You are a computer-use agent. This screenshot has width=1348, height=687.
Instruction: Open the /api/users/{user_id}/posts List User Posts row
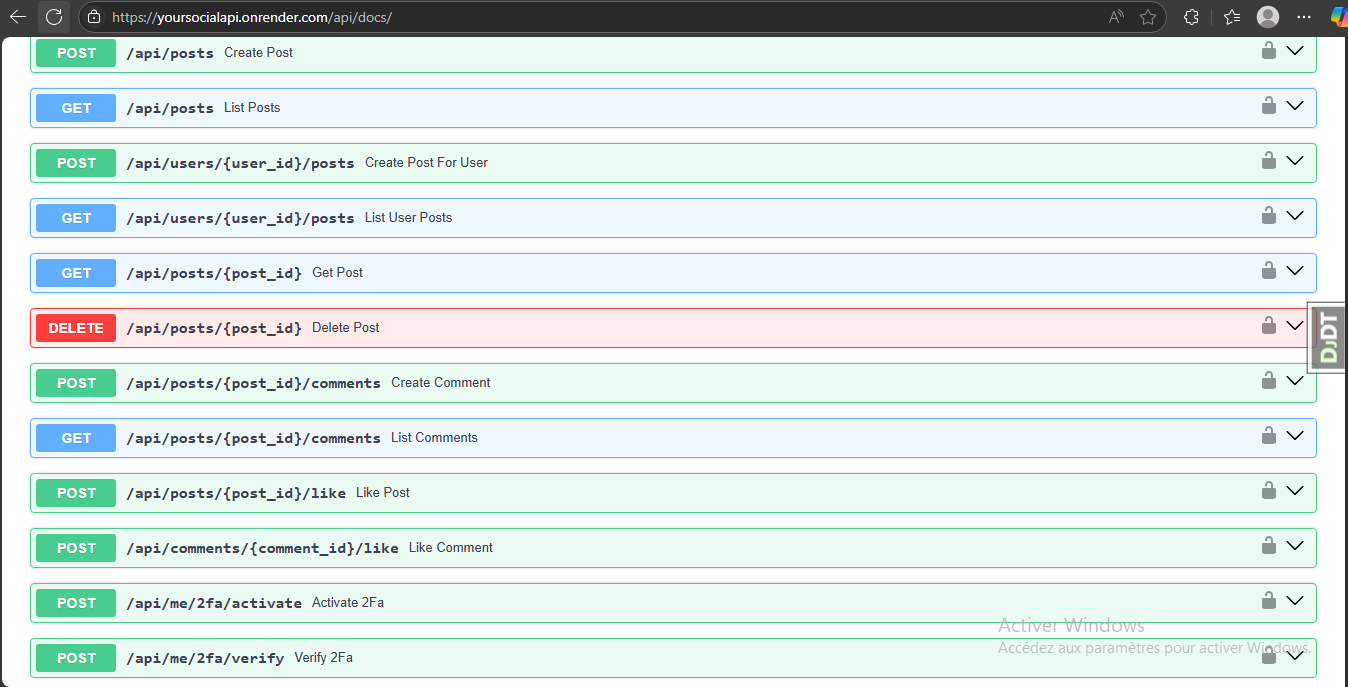[240, 218]
